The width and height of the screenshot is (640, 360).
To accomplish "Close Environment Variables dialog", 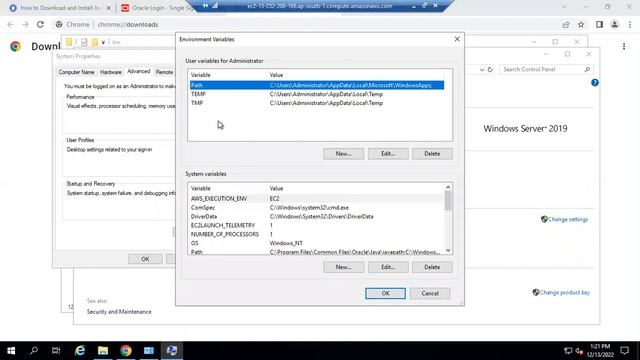I will pyautogui.click(x=457, y=39).
